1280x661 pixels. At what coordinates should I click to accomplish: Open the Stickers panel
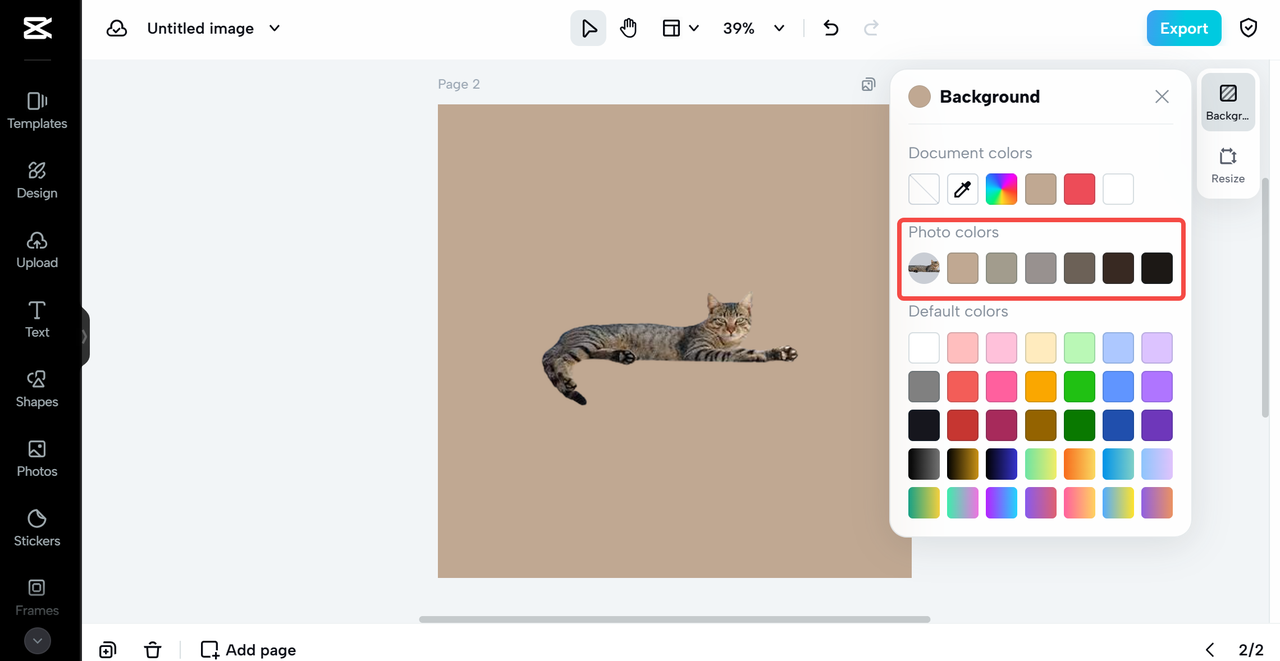click(37, 528)
